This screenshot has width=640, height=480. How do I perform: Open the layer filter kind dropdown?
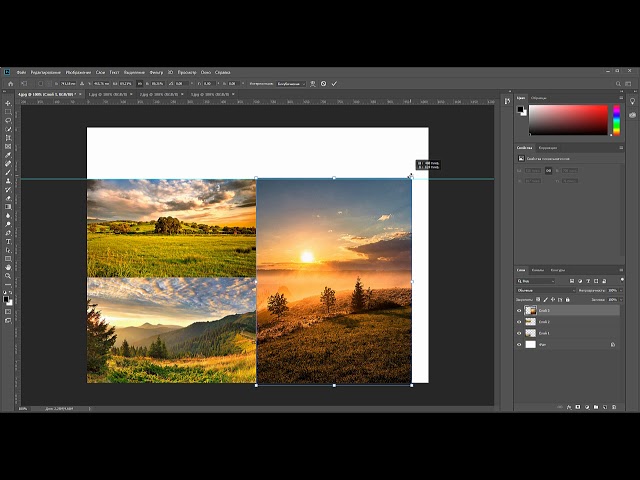537,281
